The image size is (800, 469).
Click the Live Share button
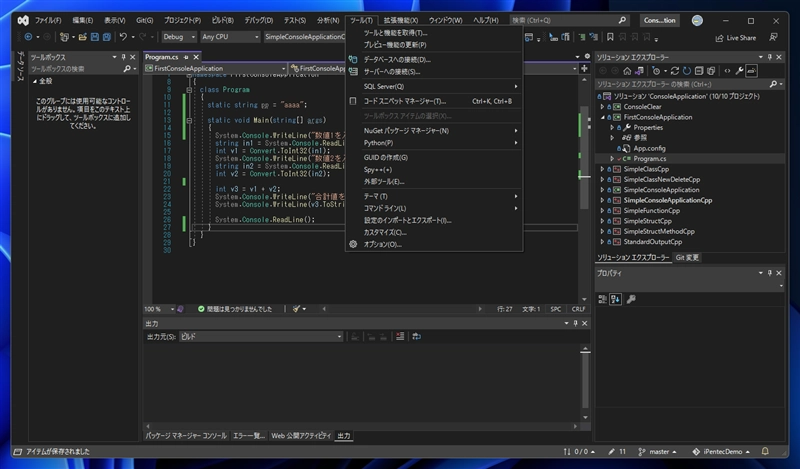[x=734, y=37]
